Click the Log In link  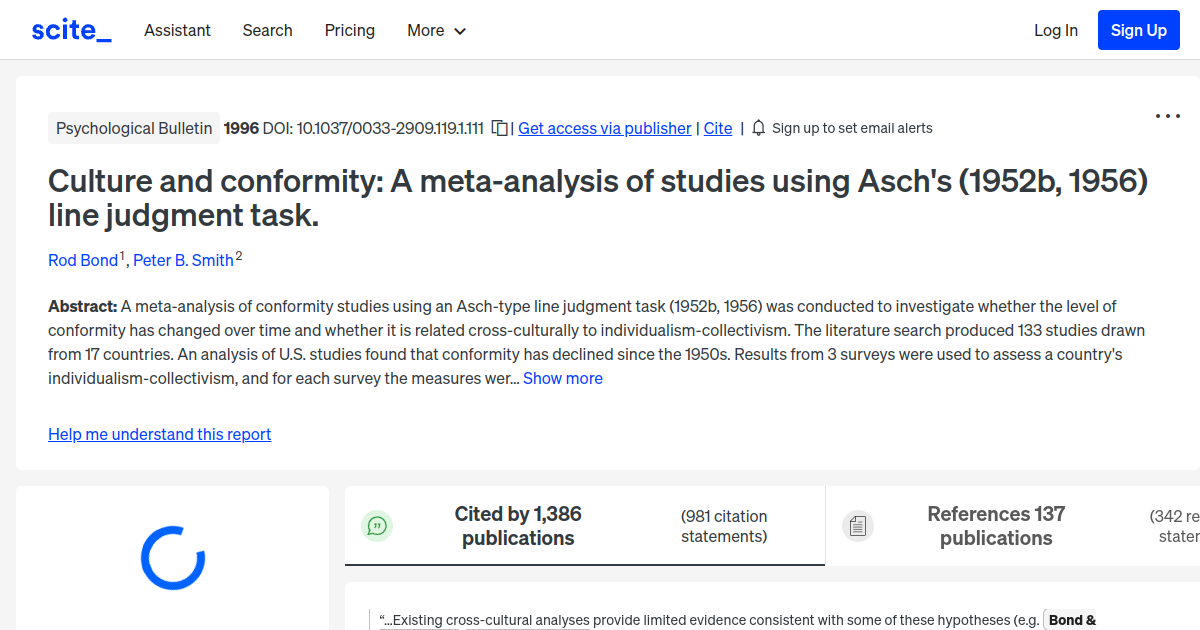pos(1055,30)
